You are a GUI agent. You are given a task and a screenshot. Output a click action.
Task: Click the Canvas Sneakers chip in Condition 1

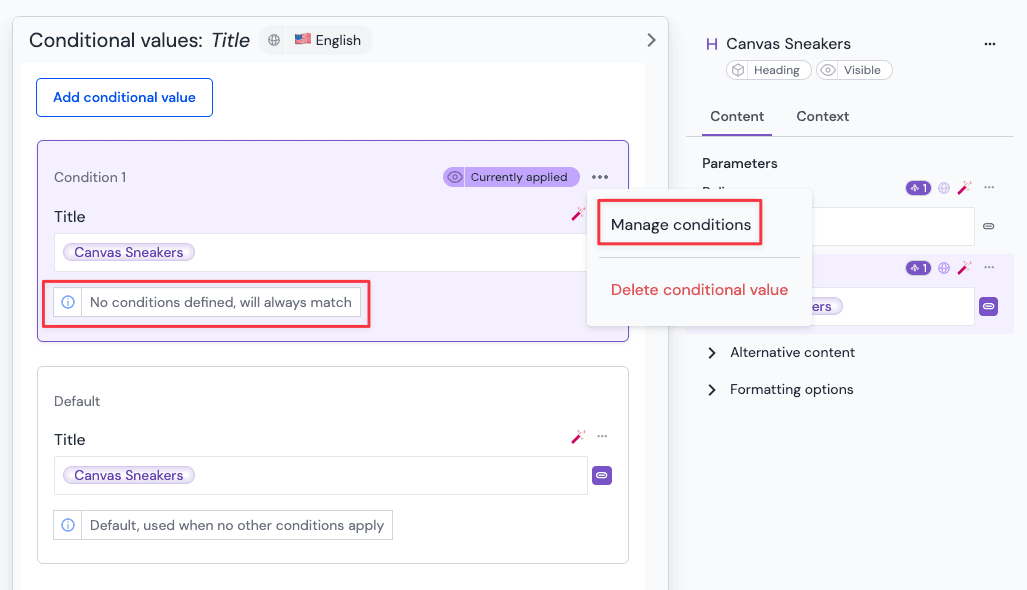128,252
